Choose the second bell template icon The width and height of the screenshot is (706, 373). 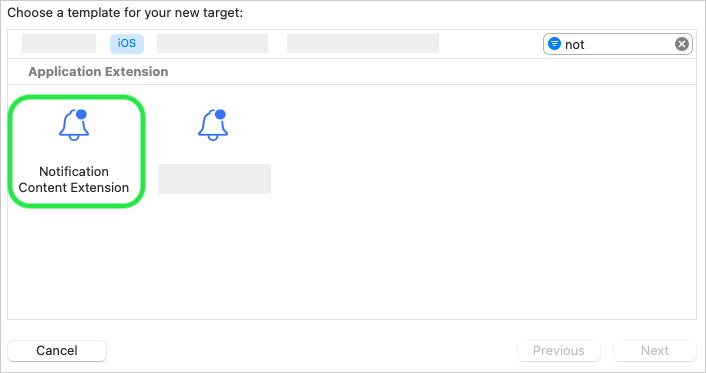coord(213,125)
